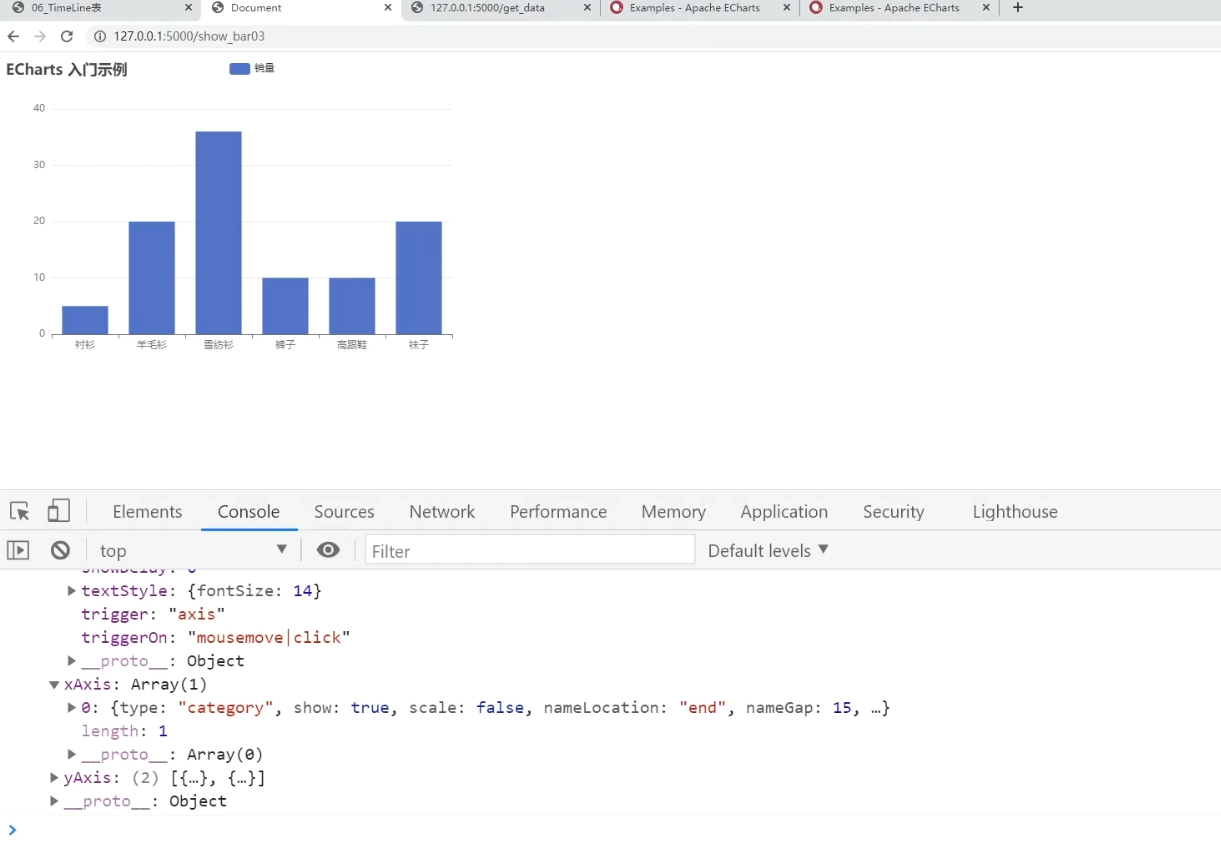Click the ECharts 入门示例 chart title
The height and width of the screenshot is (855, 1221).
[x=67, y=69]
